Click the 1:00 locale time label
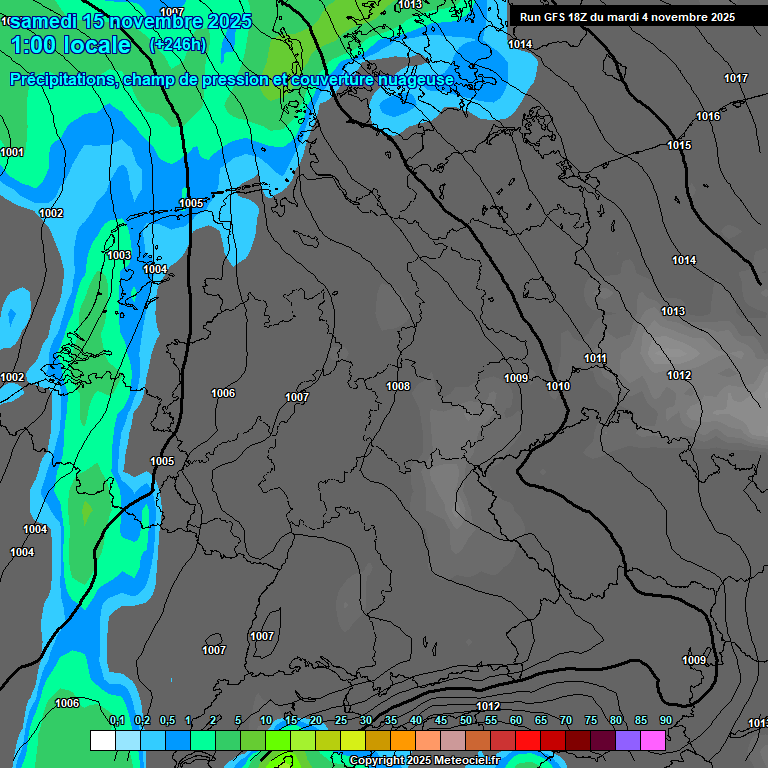This screenshot has width=768, height=768. click(x=70, y=45)
